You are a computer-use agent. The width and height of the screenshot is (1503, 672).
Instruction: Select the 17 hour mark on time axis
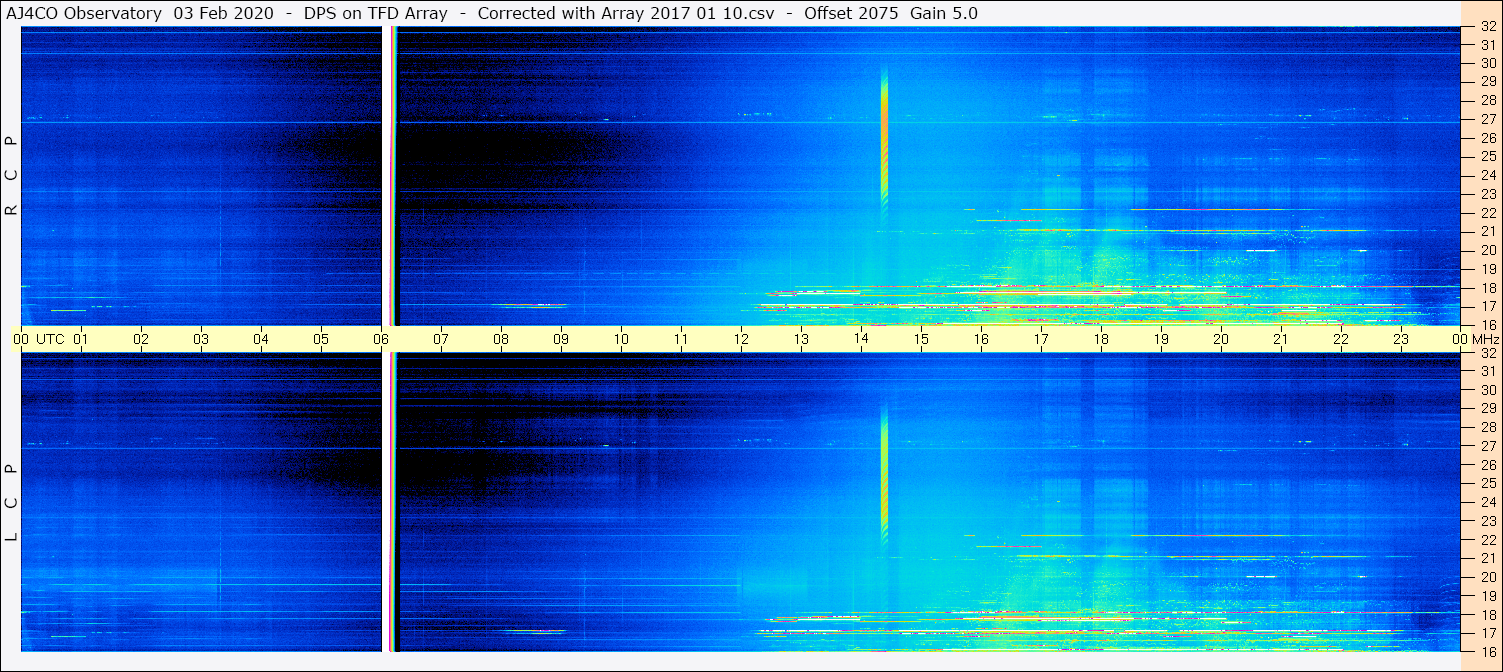[1041, 339]
